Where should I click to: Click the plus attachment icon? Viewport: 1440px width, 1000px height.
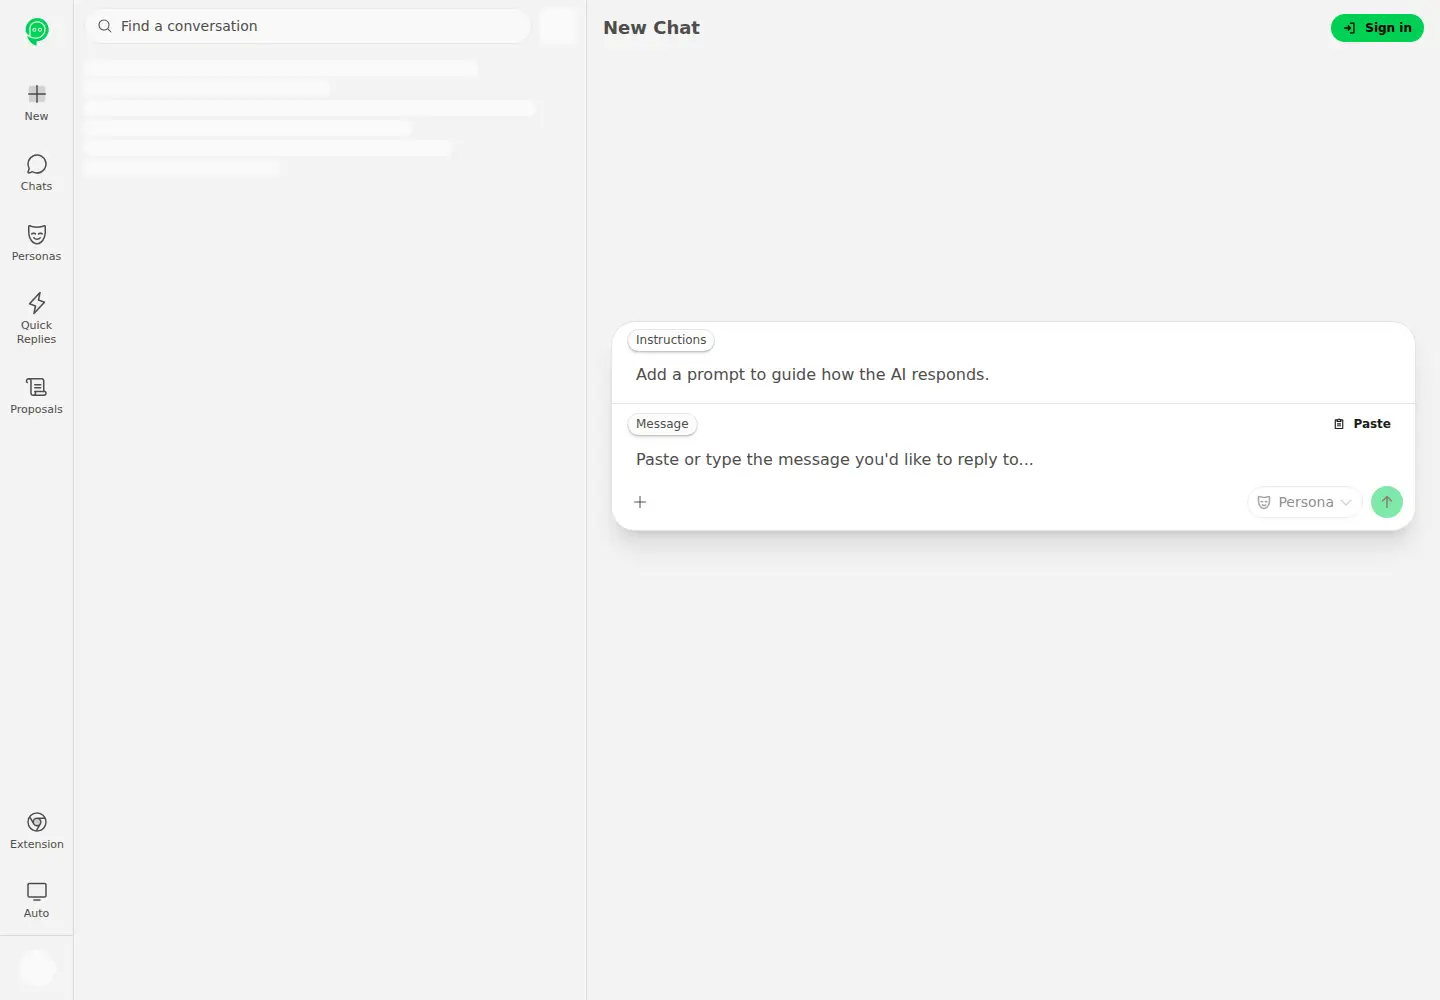pos(640,502)
